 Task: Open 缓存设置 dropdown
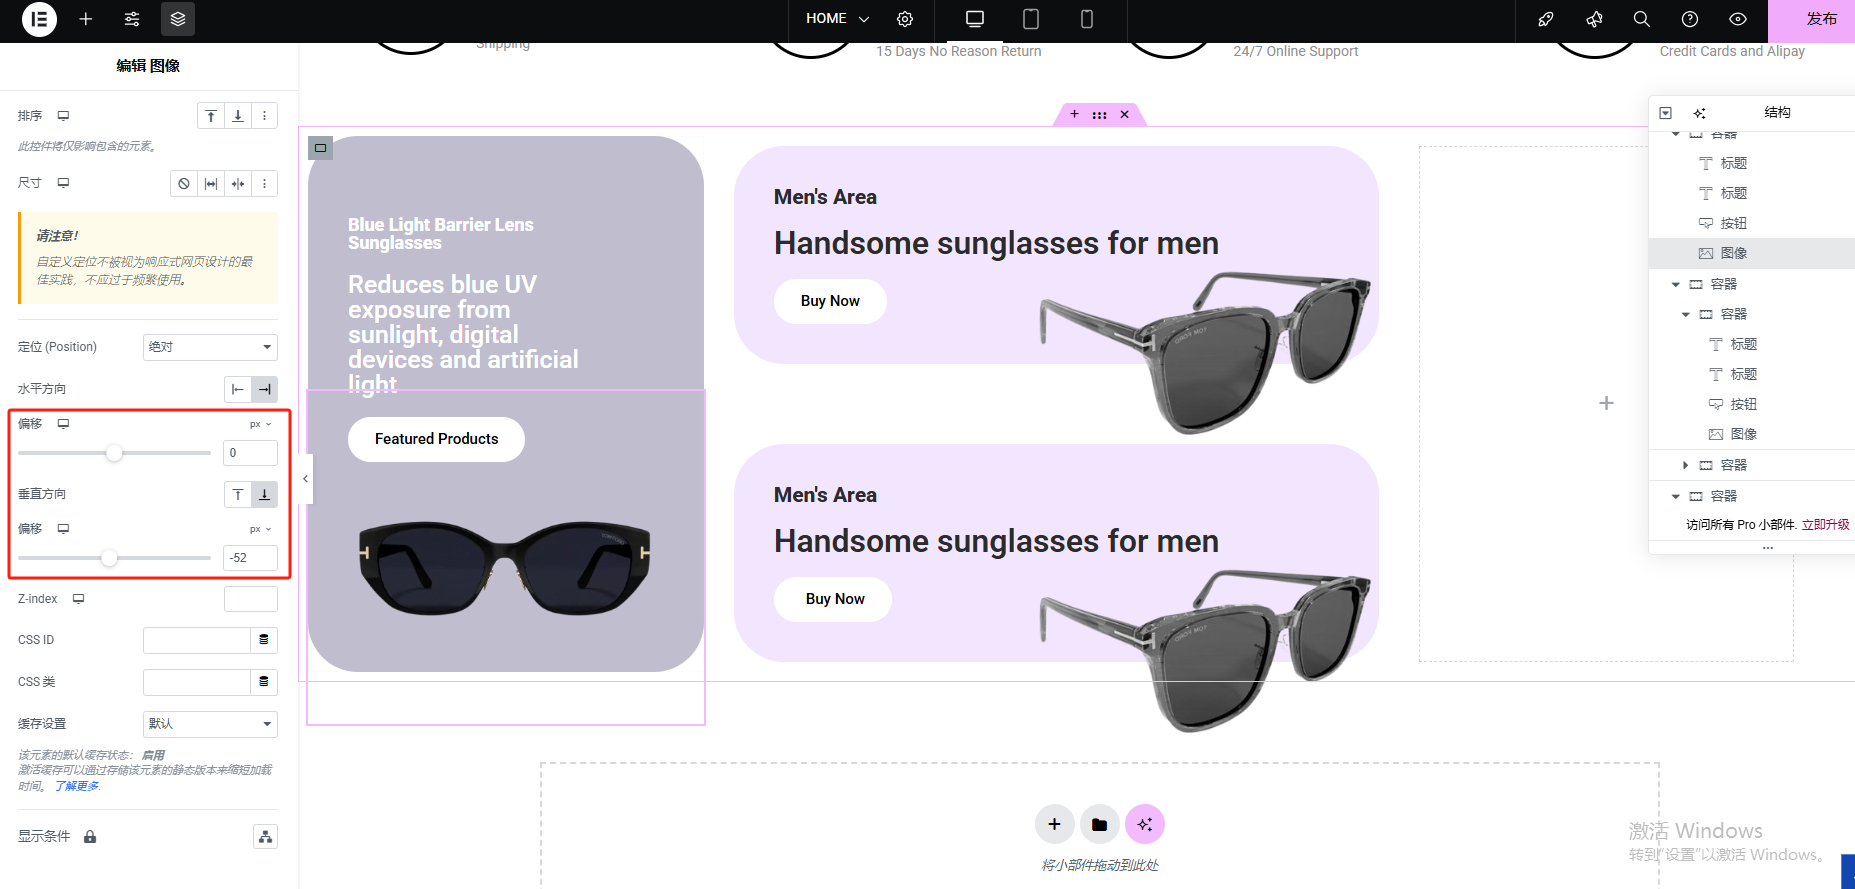pyautogui.click(x=210, y=724)
